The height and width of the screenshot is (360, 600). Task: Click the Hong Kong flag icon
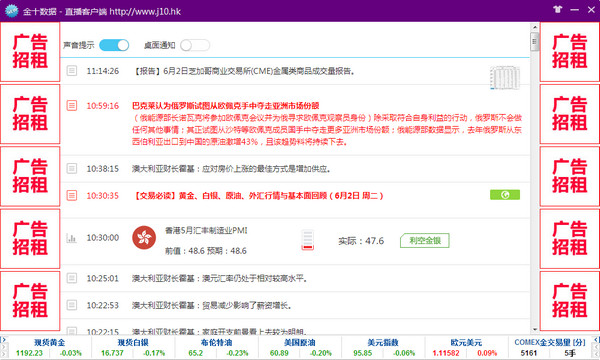coord(144,238)
